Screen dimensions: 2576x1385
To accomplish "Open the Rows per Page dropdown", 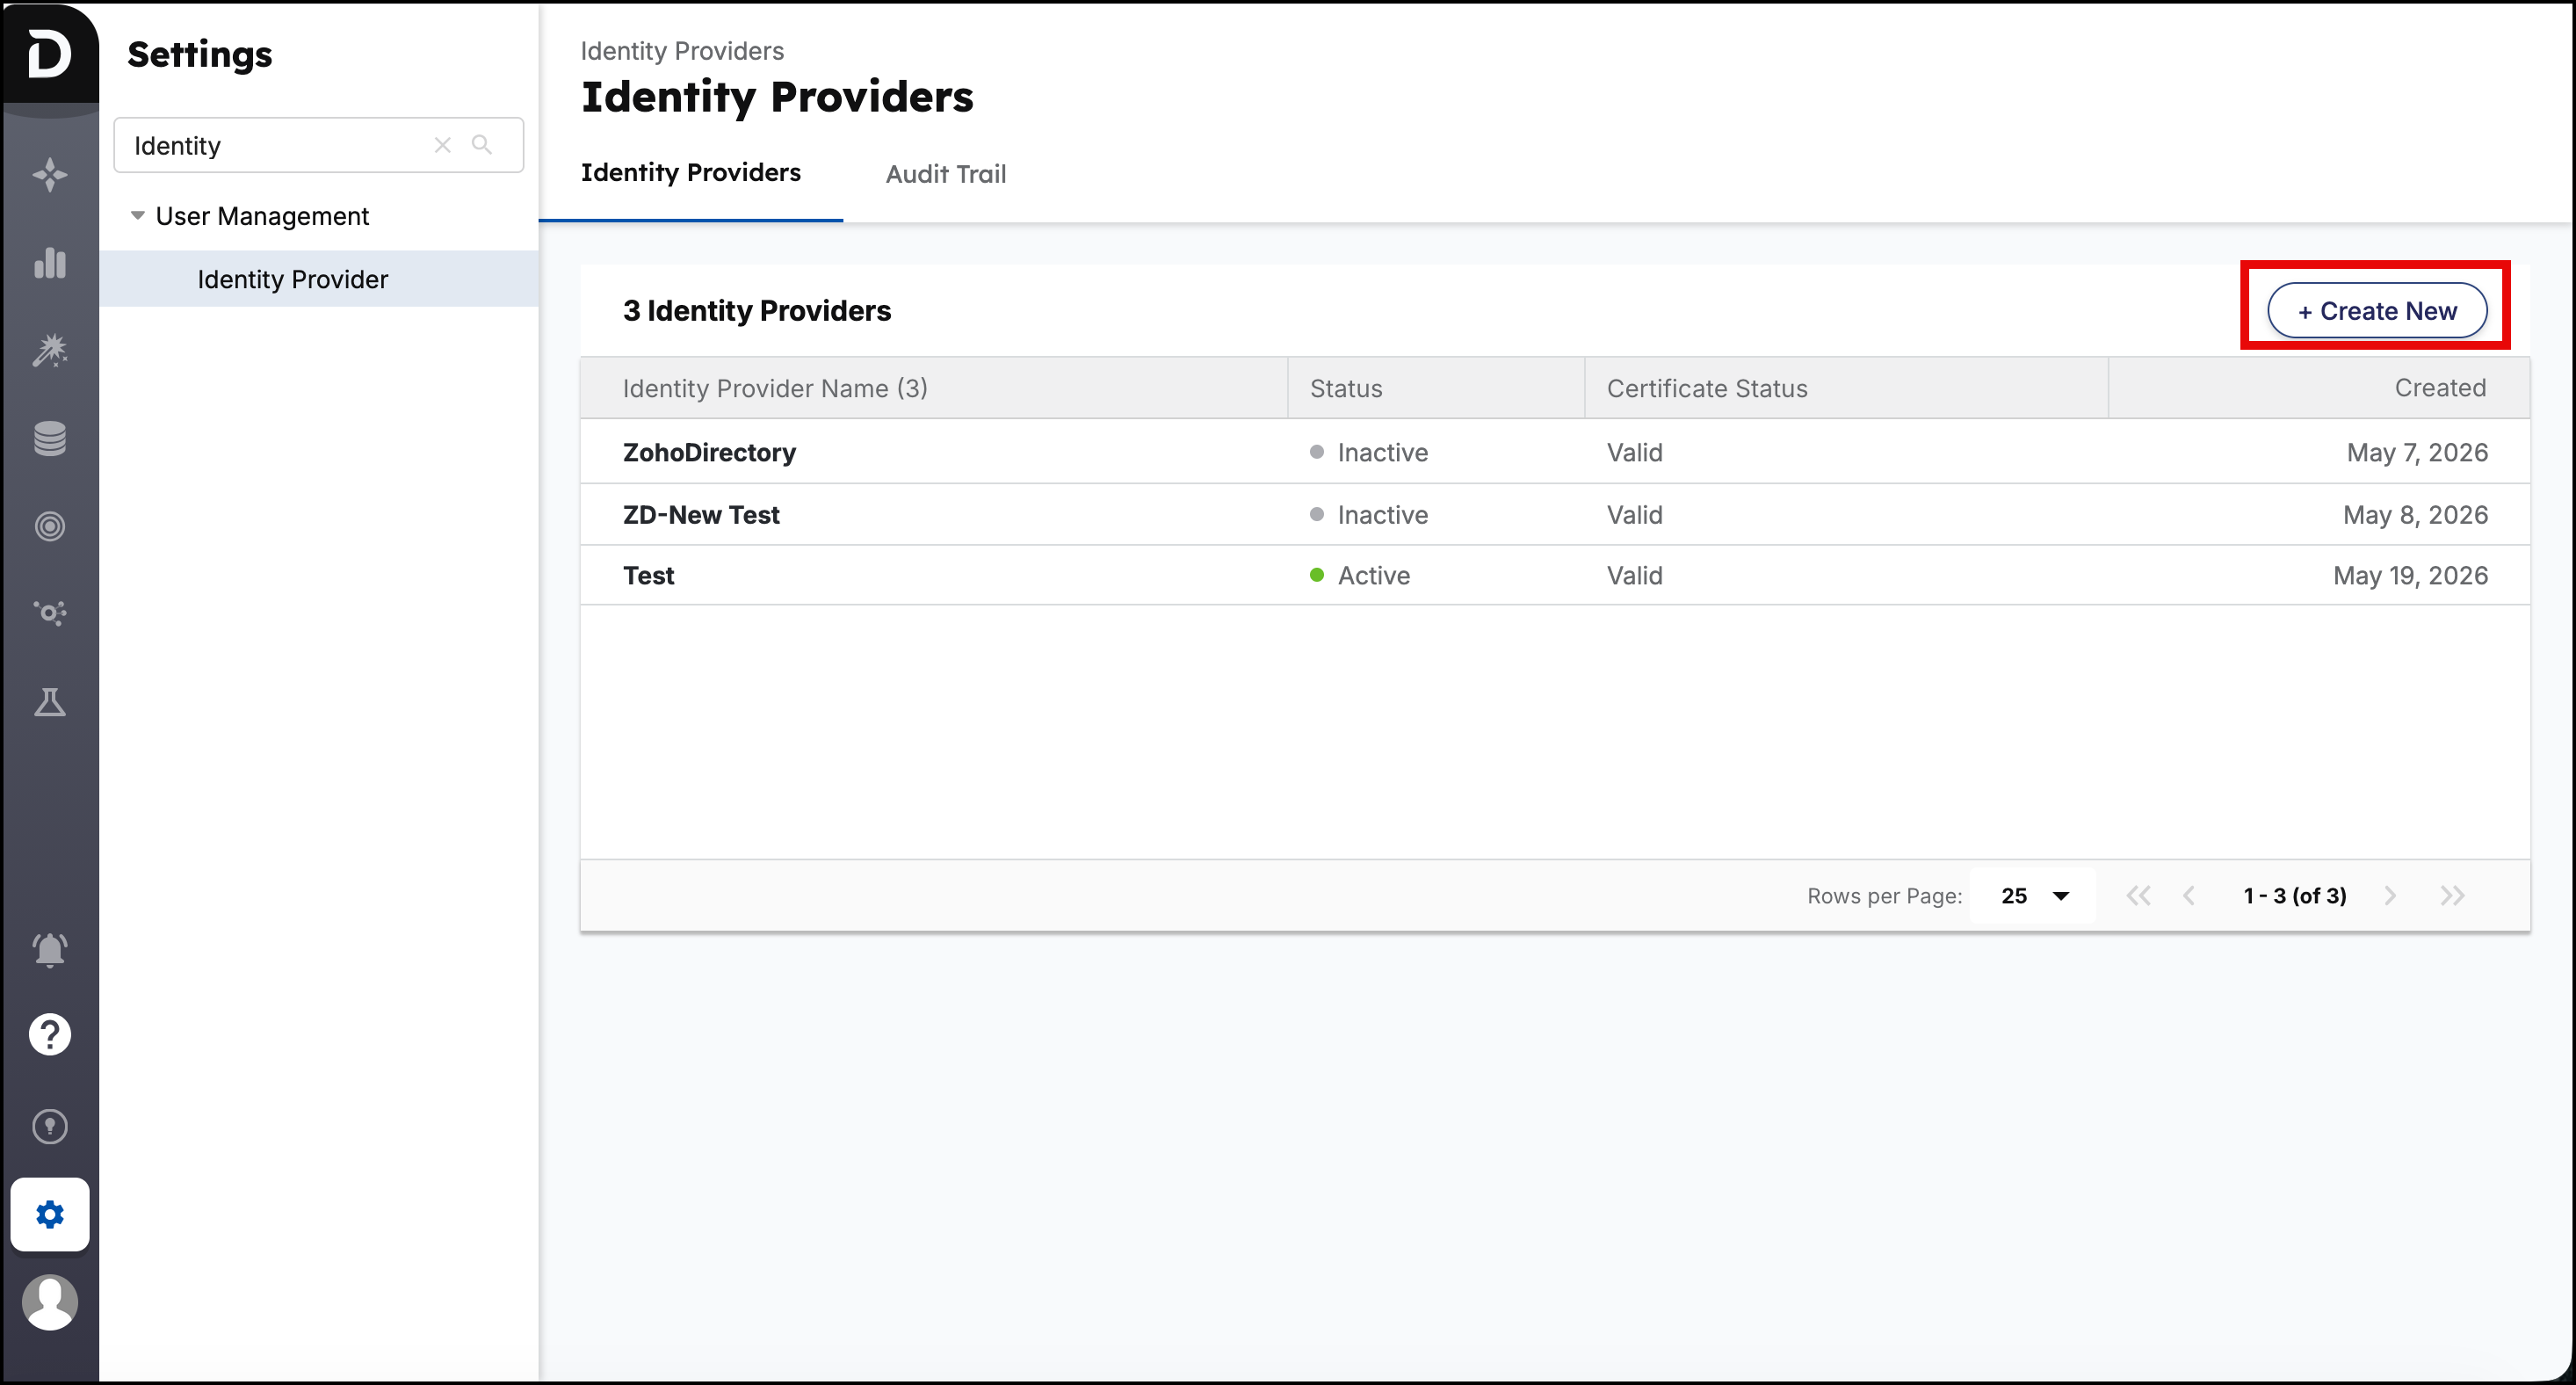I will point(2033,896).
